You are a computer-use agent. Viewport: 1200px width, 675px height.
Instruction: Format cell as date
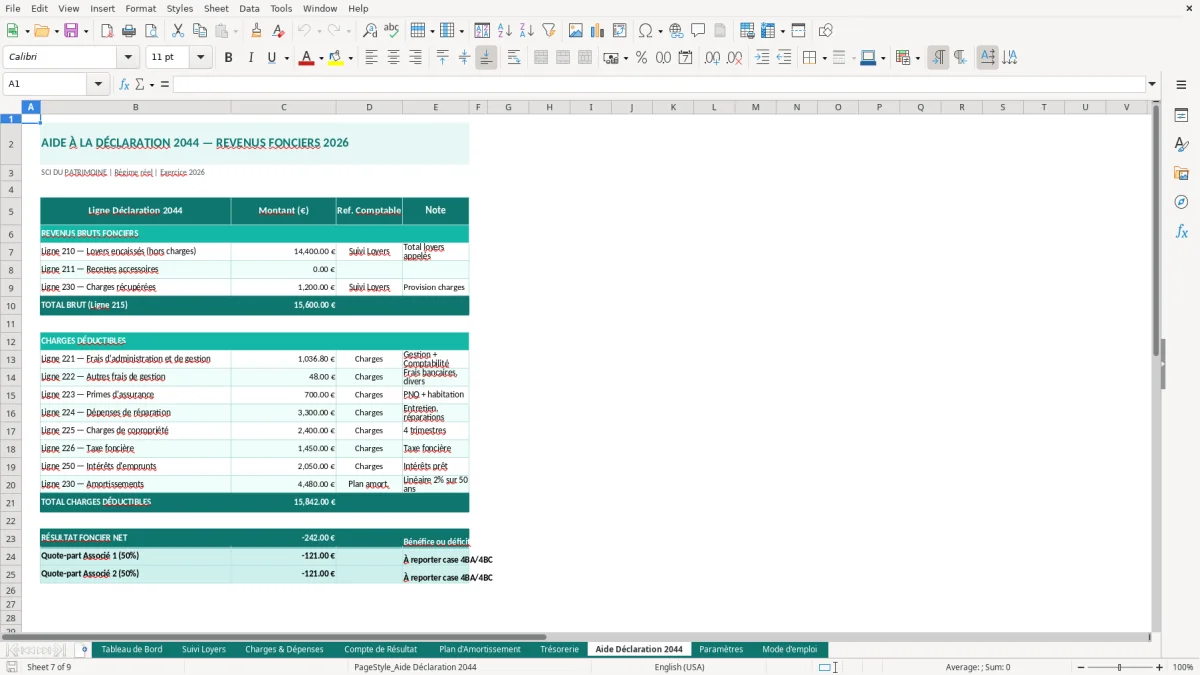tap(685, 58)
